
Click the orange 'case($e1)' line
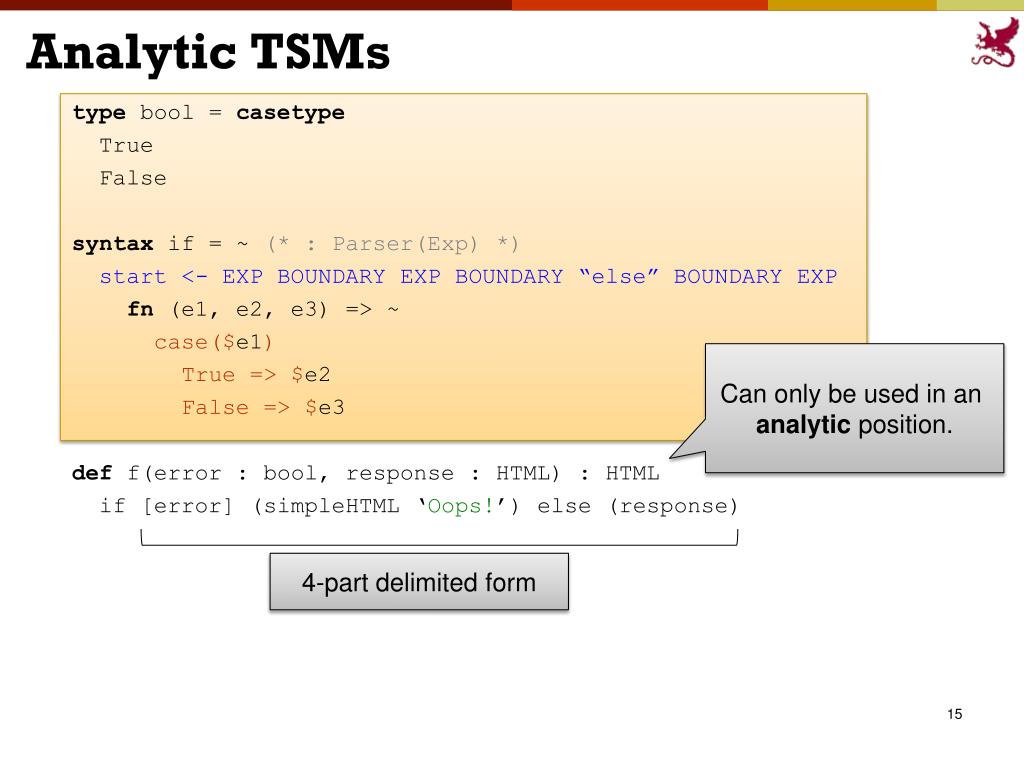click(x=214, y=342)
